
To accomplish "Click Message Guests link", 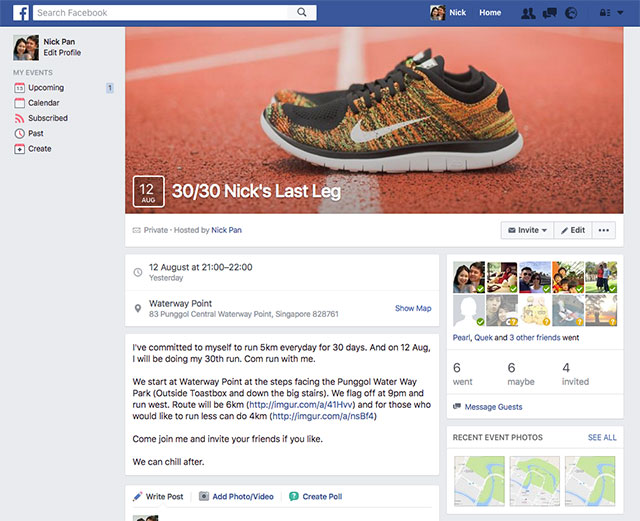I will coord(493,407).
